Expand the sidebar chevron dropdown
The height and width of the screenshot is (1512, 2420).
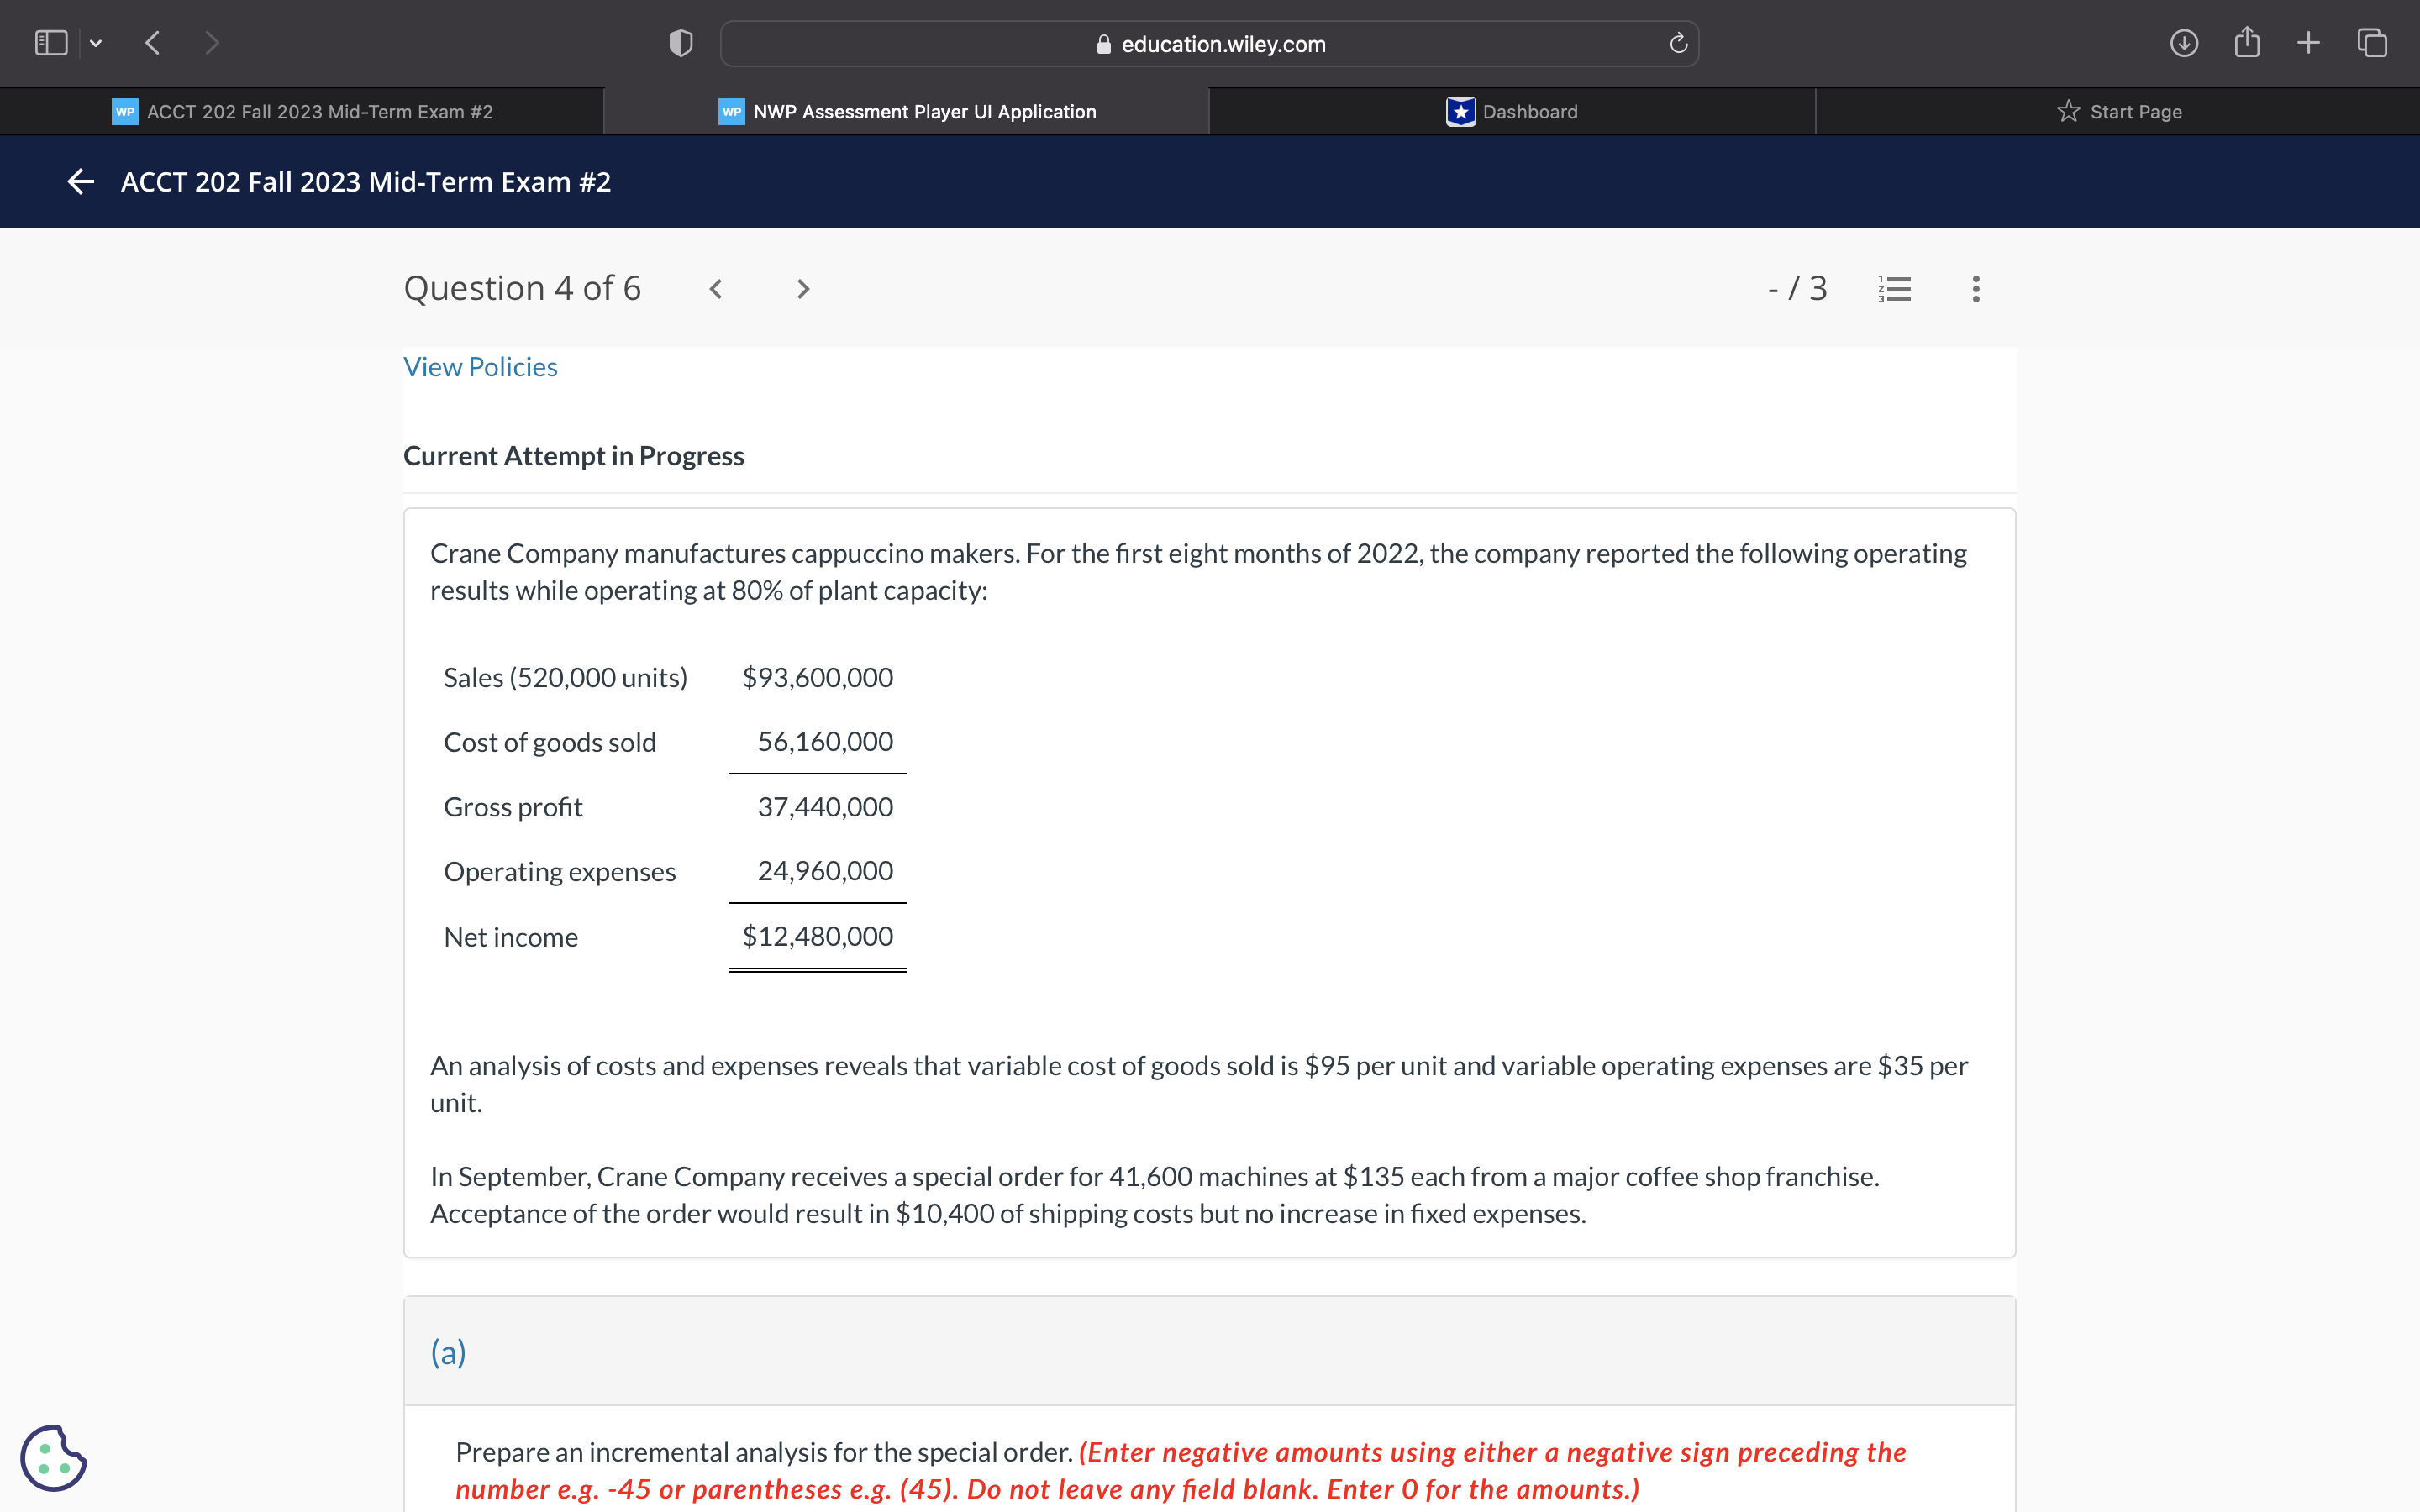click(97, 42)
